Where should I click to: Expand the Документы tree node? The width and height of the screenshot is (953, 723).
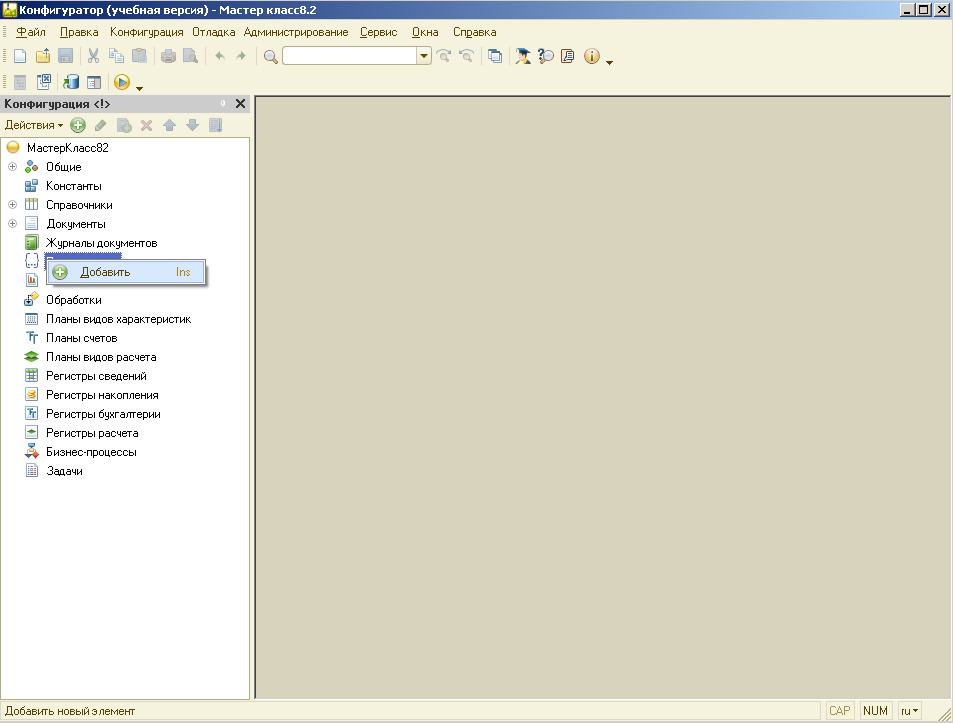click(12, 224)
